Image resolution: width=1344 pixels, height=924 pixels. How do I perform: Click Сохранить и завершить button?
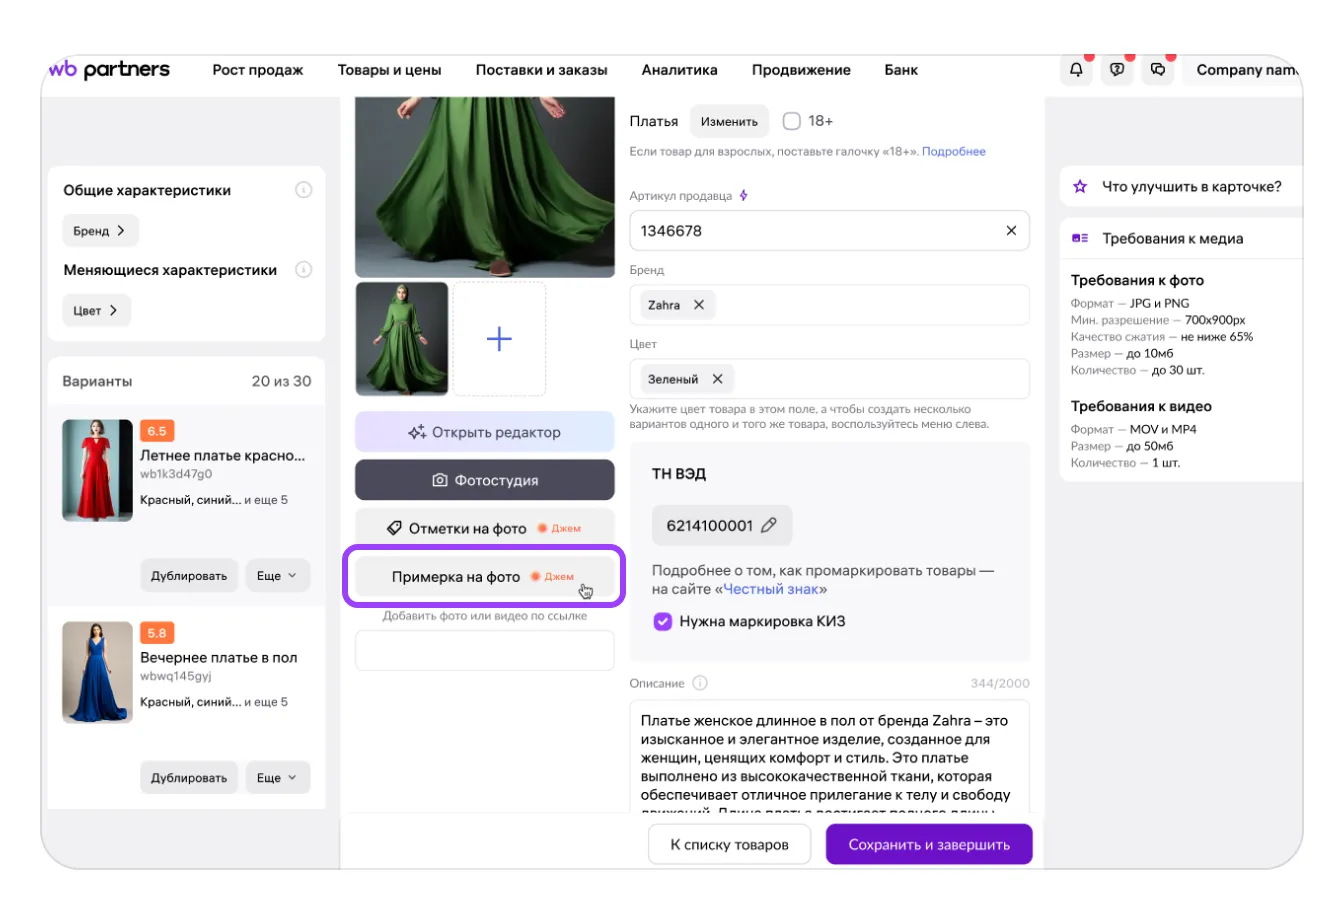click(928, 845)
